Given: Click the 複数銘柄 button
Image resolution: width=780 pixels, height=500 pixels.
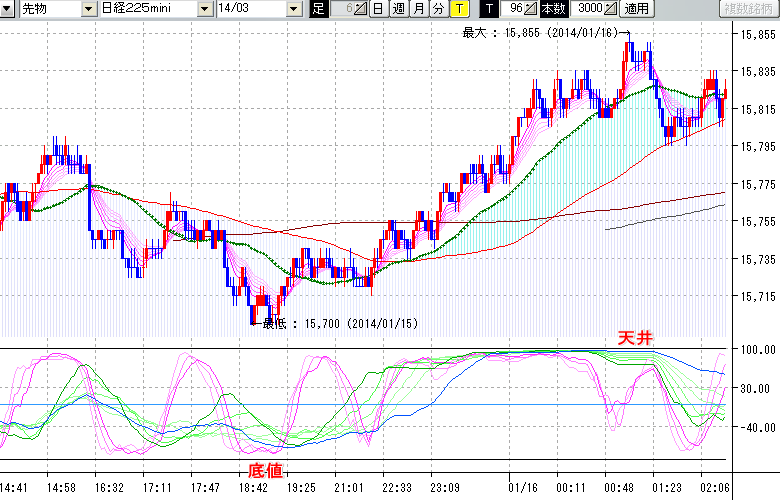Looking at the screenshot, I should (749, 9).
